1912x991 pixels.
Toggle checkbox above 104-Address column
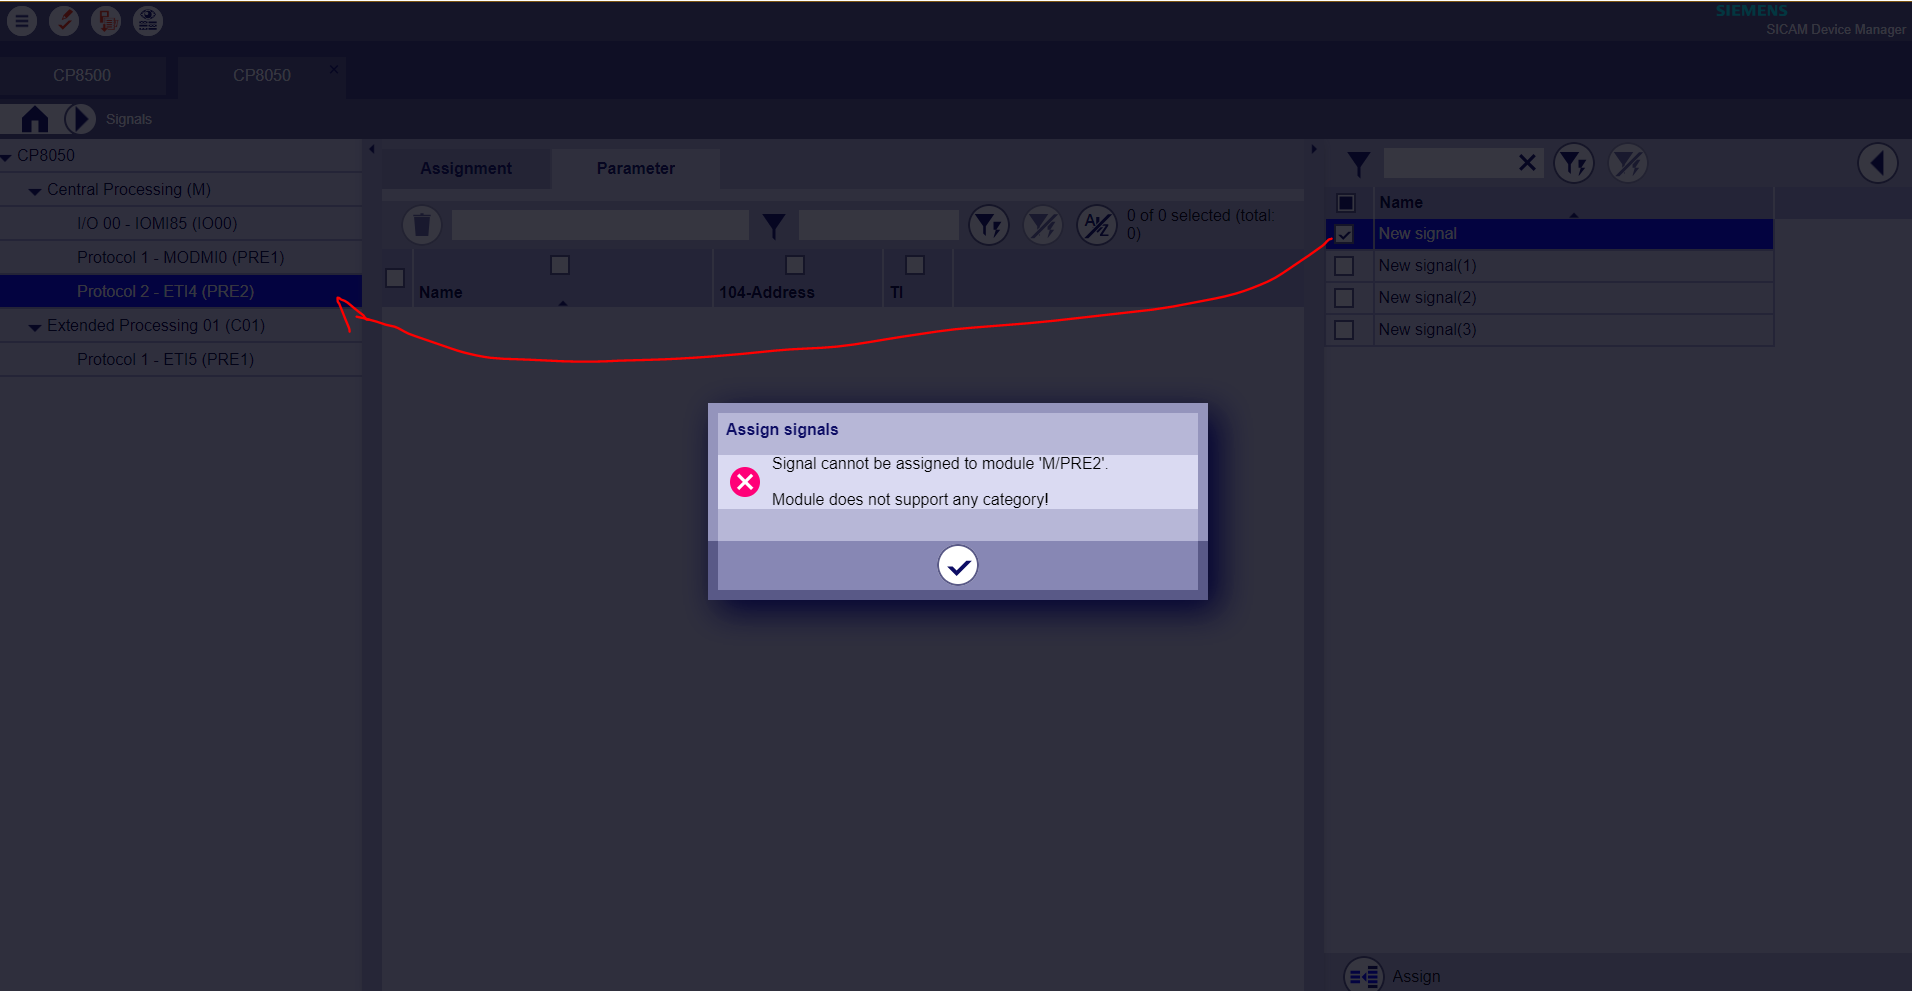click(x=795, y=265)
